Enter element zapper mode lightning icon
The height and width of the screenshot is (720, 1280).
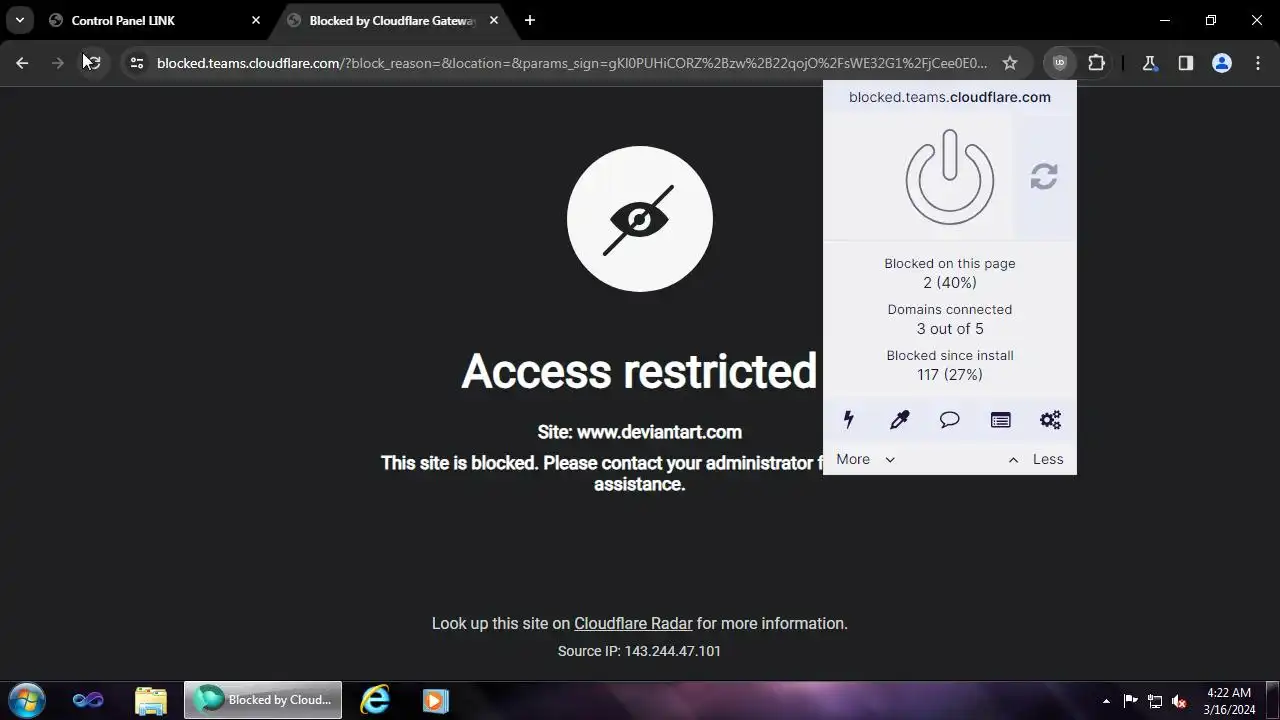849,420
